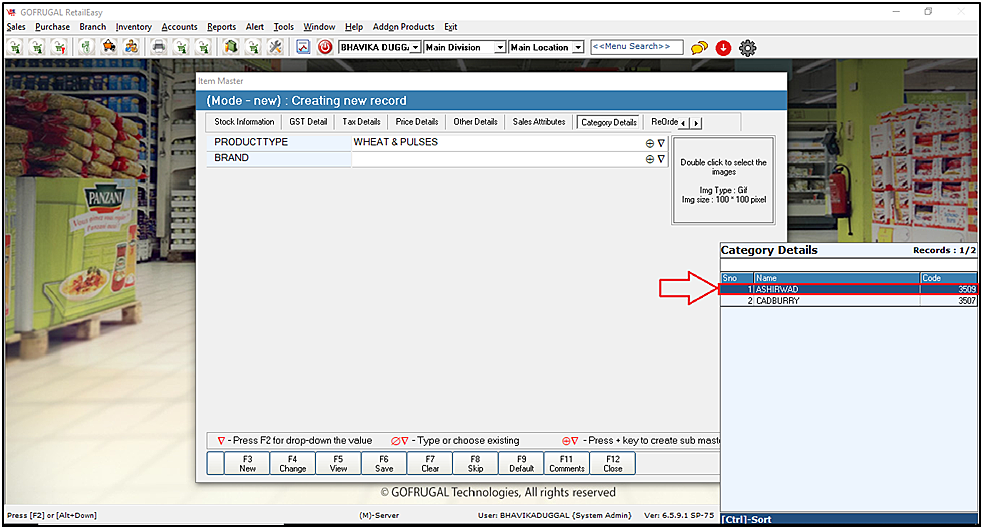The height and width of the screenshot is (529, 983).
Task: Click the red power button icon
Action: click(325, 48)
